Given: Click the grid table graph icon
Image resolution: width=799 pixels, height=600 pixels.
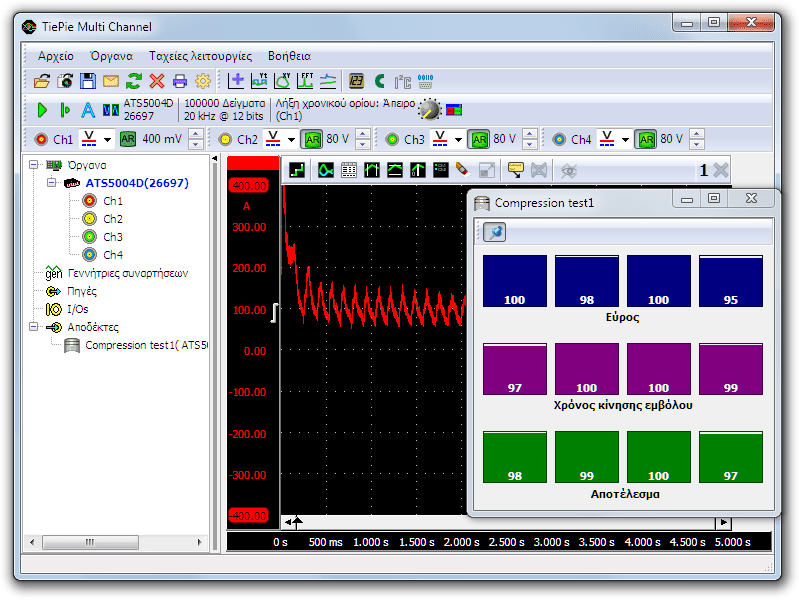Looking at the screenshot, I should (x=349, y=170).
